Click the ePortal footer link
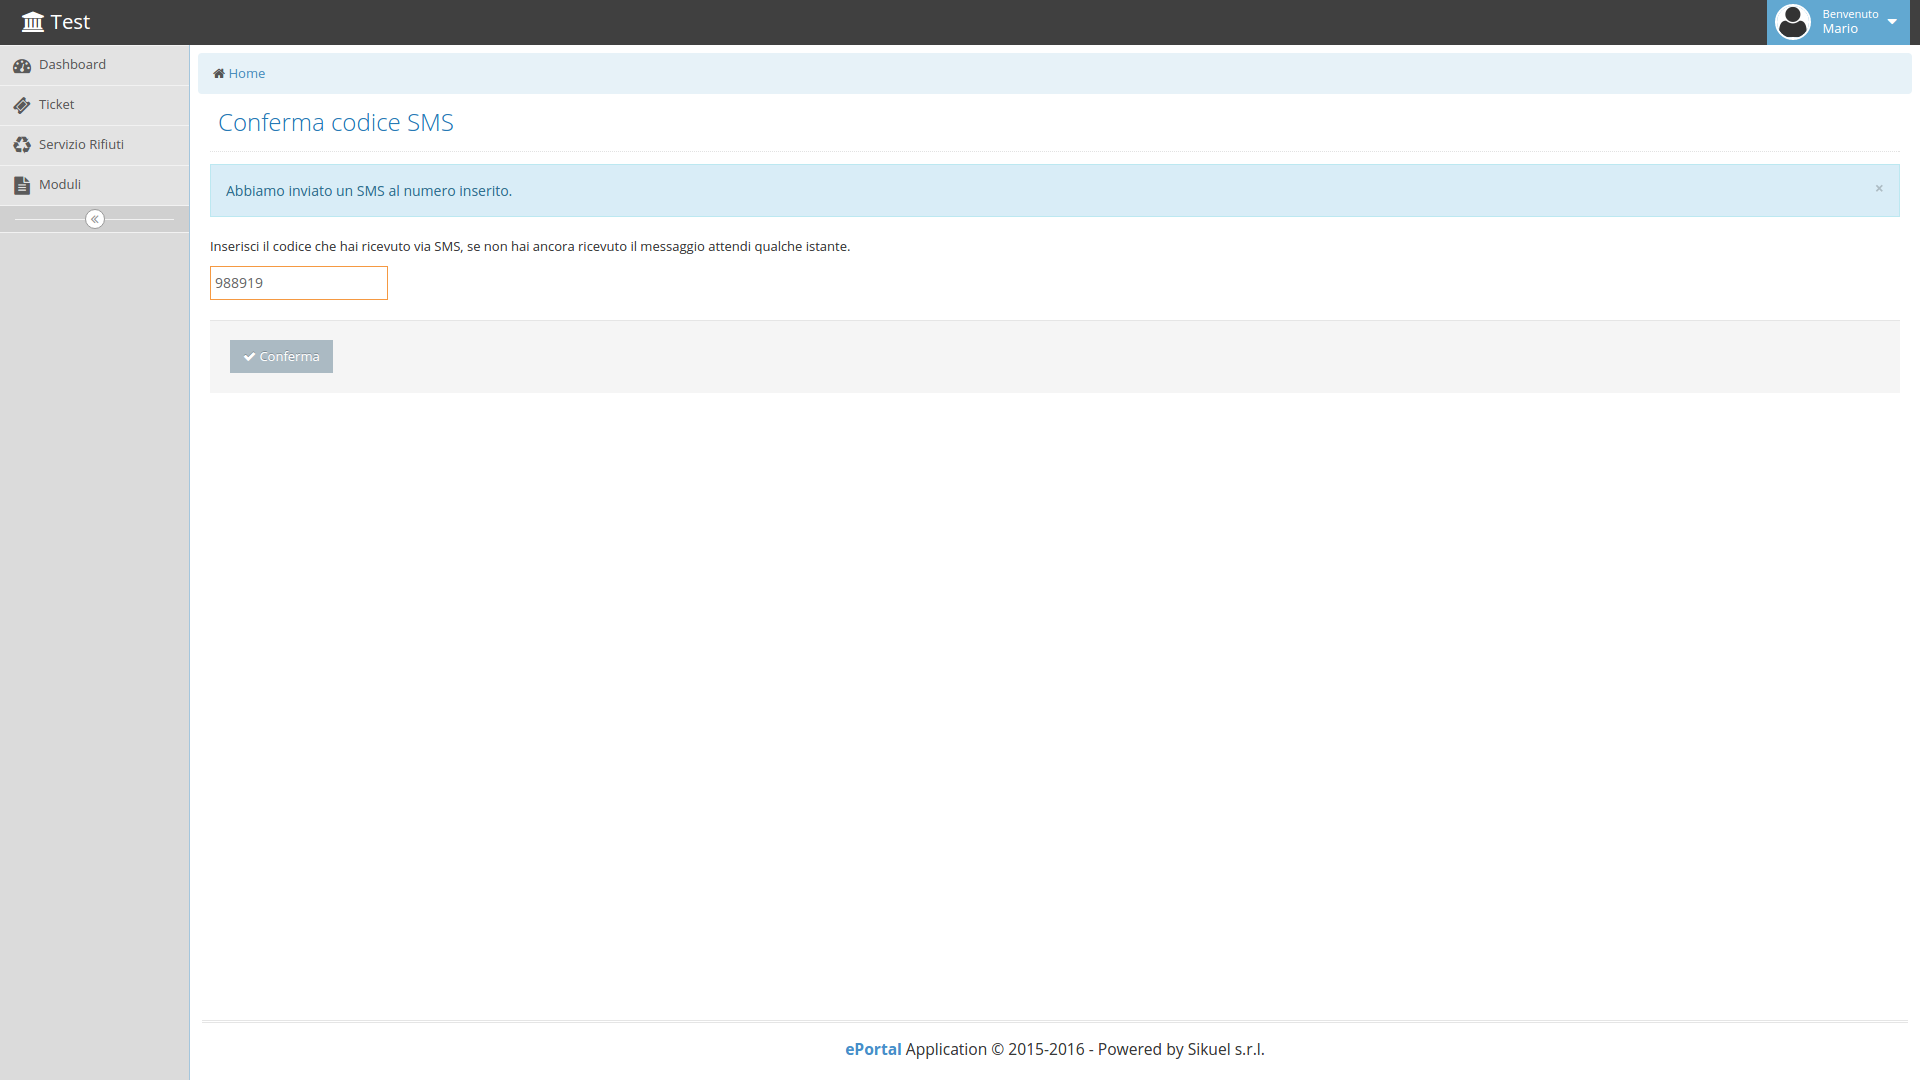 point(873,1049)
